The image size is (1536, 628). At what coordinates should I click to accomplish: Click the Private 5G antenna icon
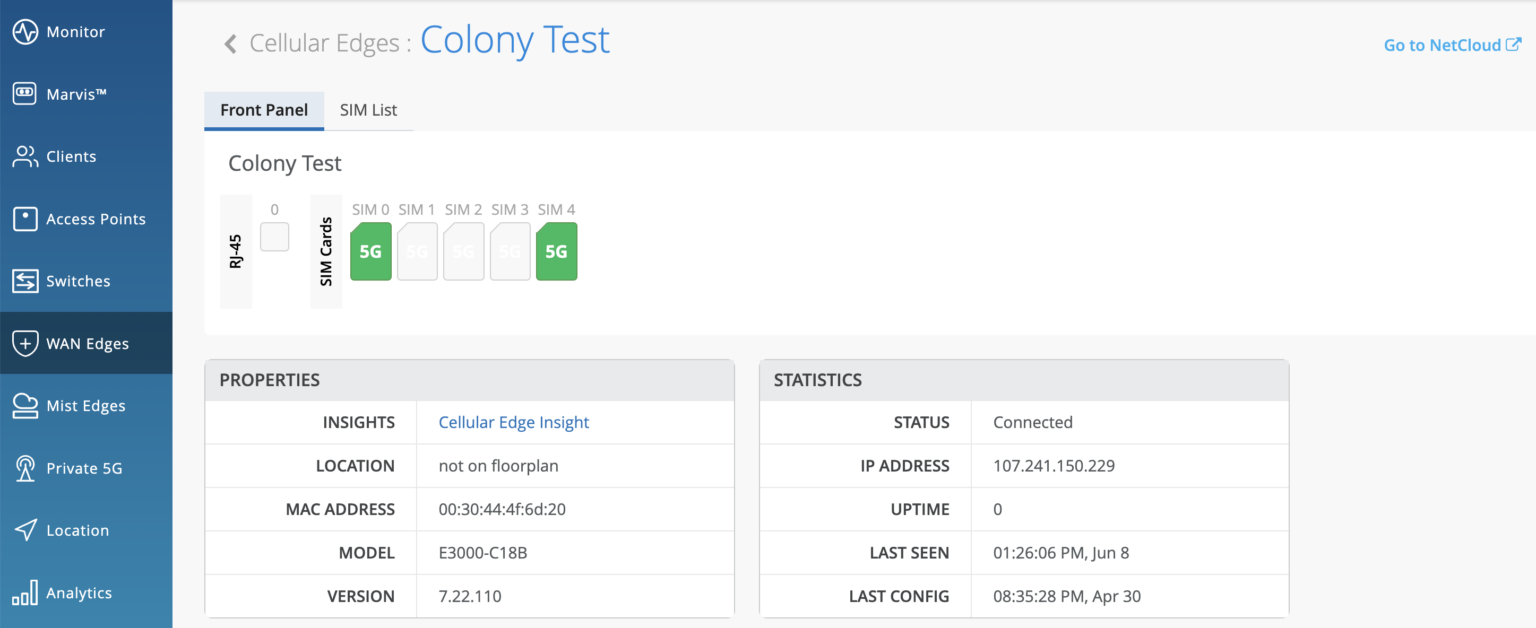click(25, 468)
